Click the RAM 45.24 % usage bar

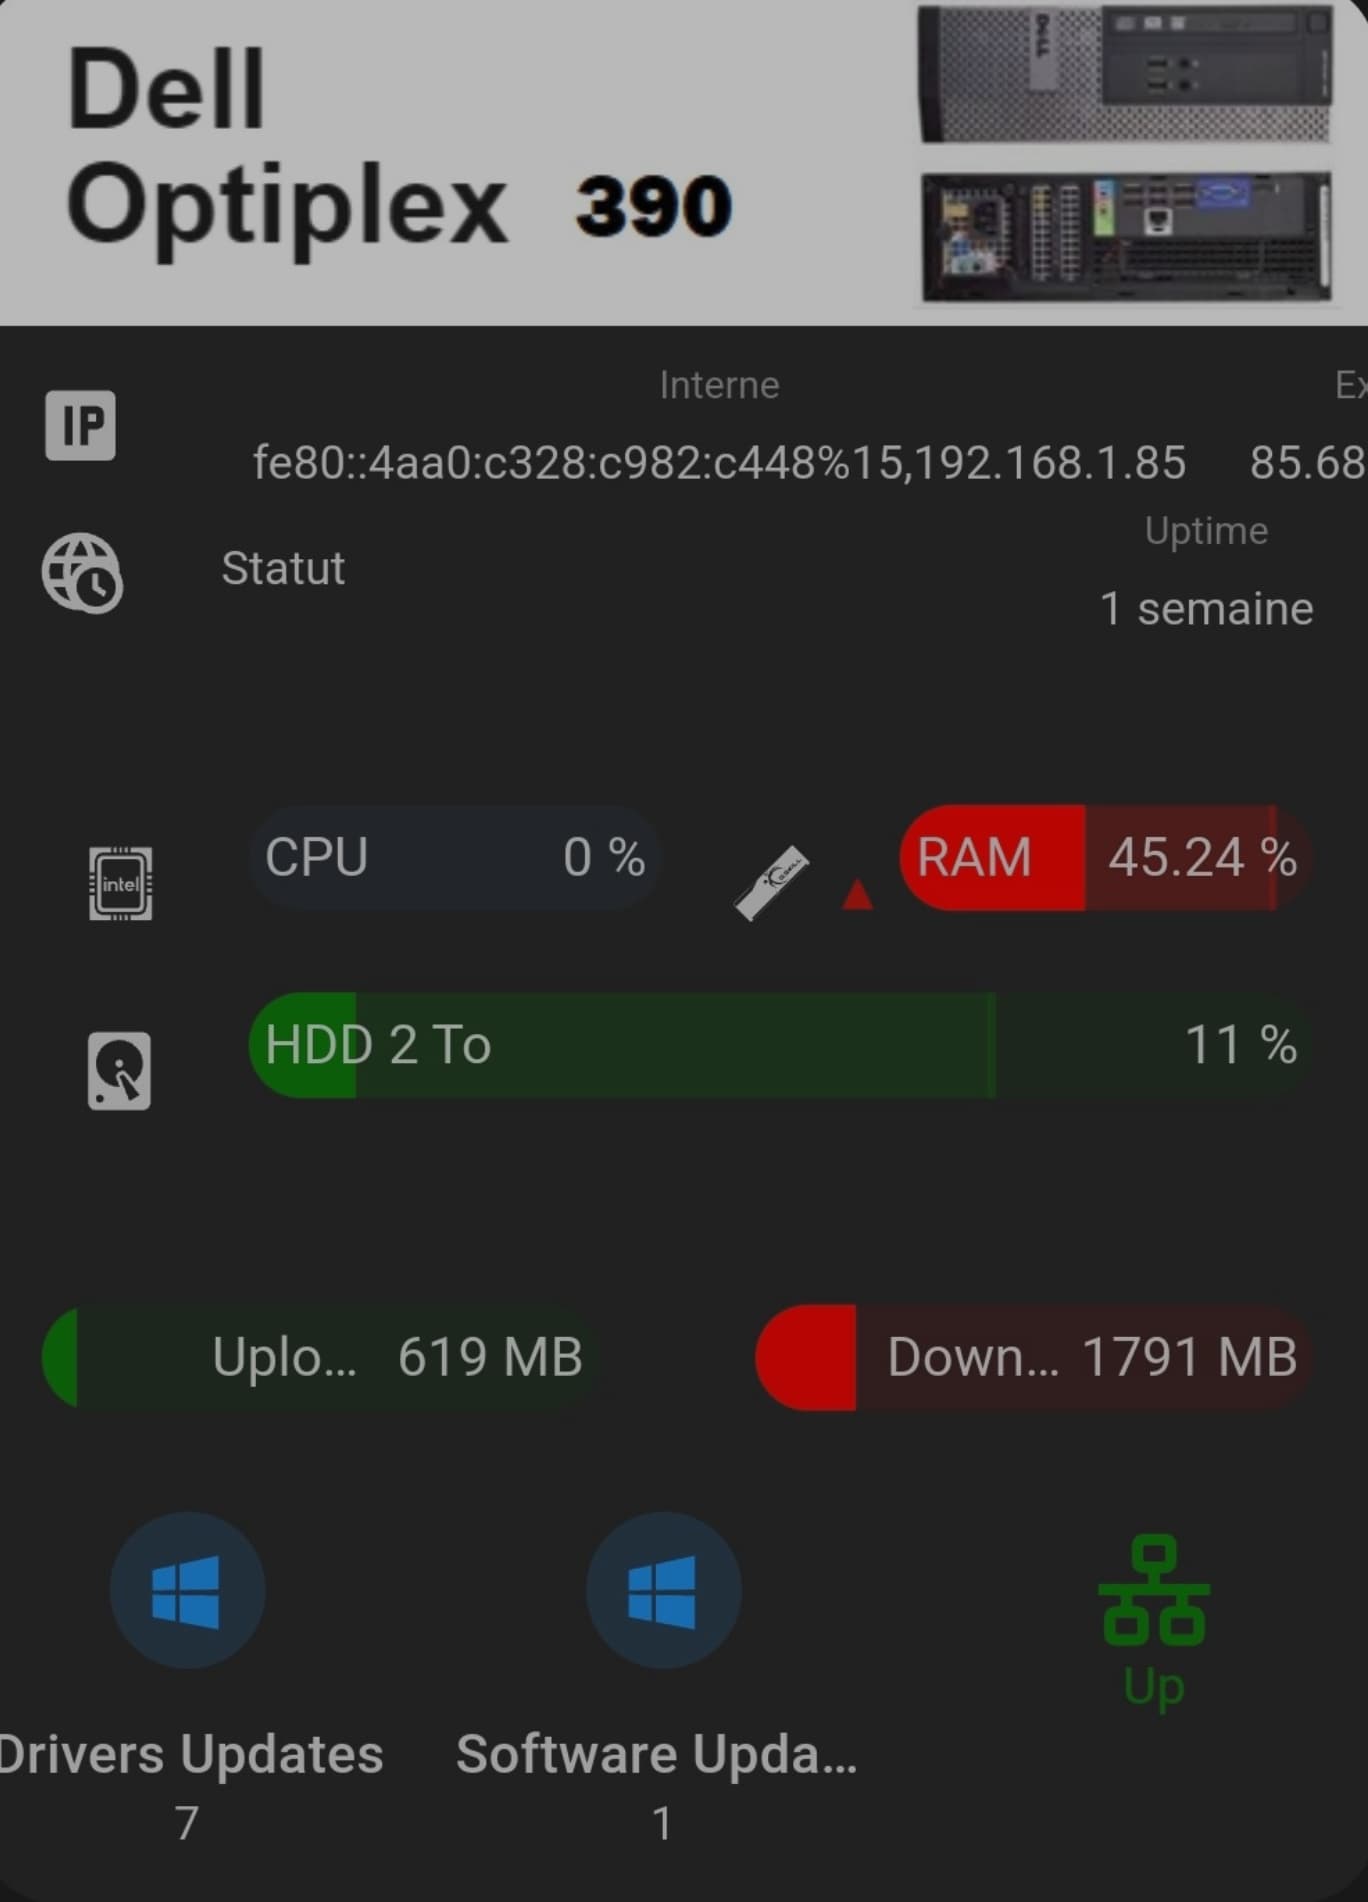pyautogui.click(x=1106, y=858)
